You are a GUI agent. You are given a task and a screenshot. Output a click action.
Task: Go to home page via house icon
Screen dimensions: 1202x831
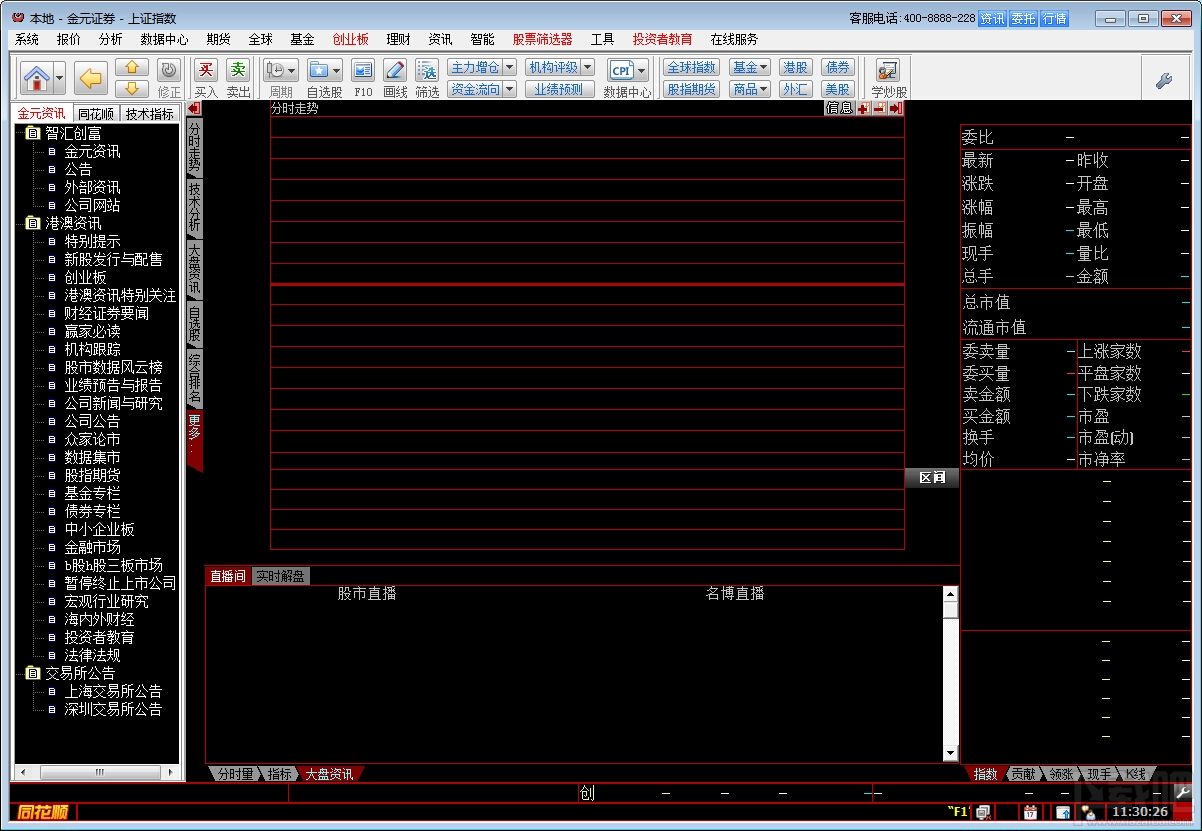36,77
